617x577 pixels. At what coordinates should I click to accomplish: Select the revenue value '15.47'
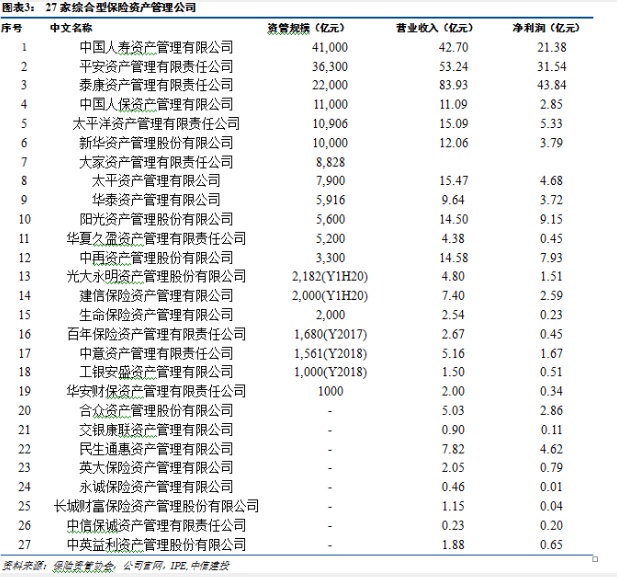[x=454, y=181]
